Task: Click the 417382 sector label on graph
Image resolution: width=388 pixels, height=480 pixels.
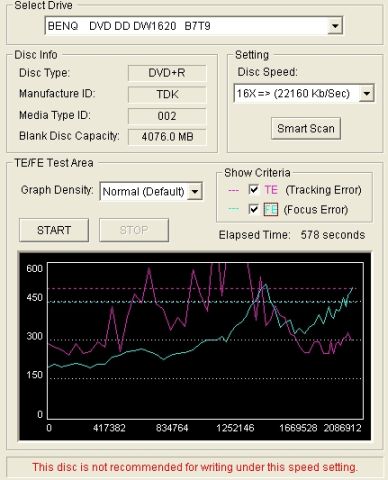Action: pos(109,428)
